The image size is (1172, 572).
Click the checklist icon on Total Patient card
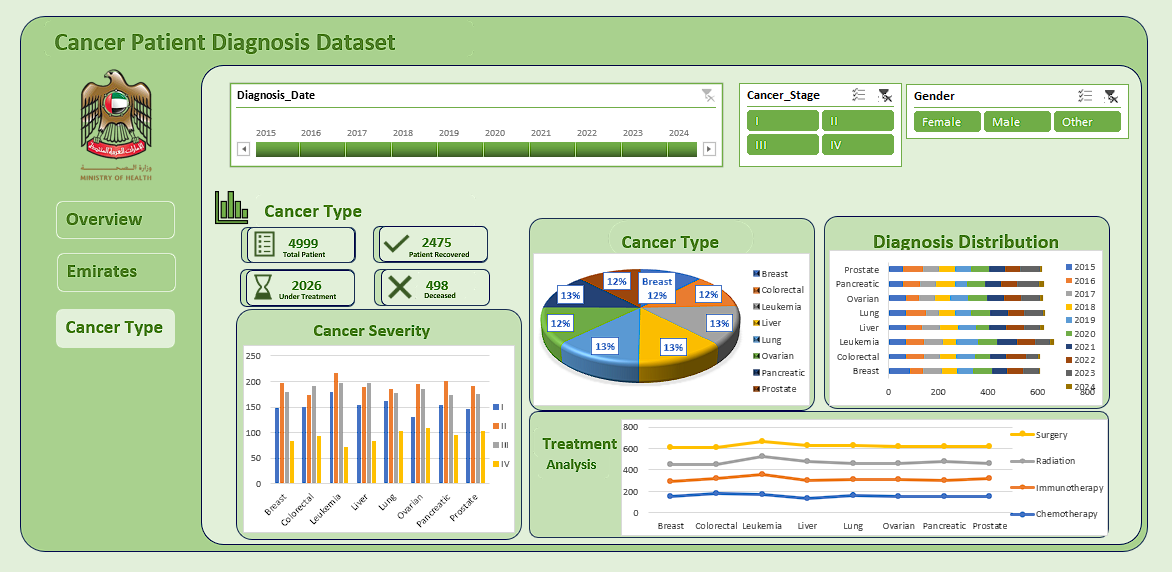point(264,243)
